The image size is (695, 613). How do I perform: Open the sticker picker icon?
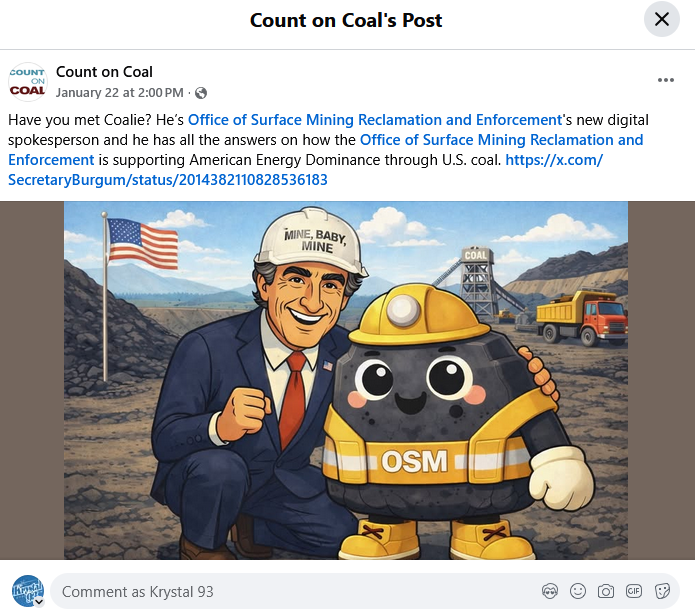(662, 591)
